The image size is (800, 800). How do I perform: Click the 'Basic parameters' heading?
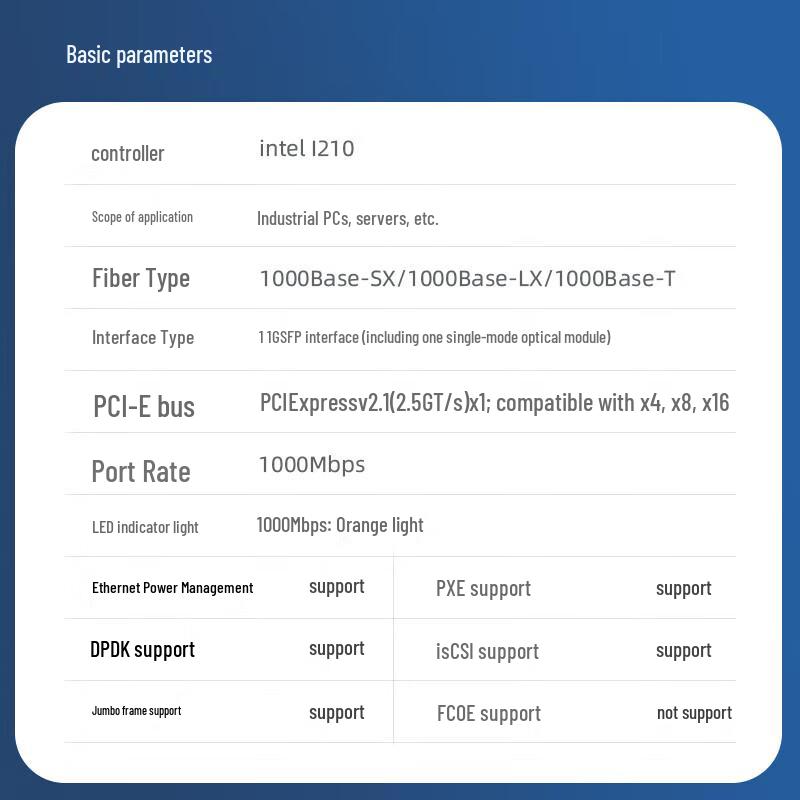[x=139, y=55]
